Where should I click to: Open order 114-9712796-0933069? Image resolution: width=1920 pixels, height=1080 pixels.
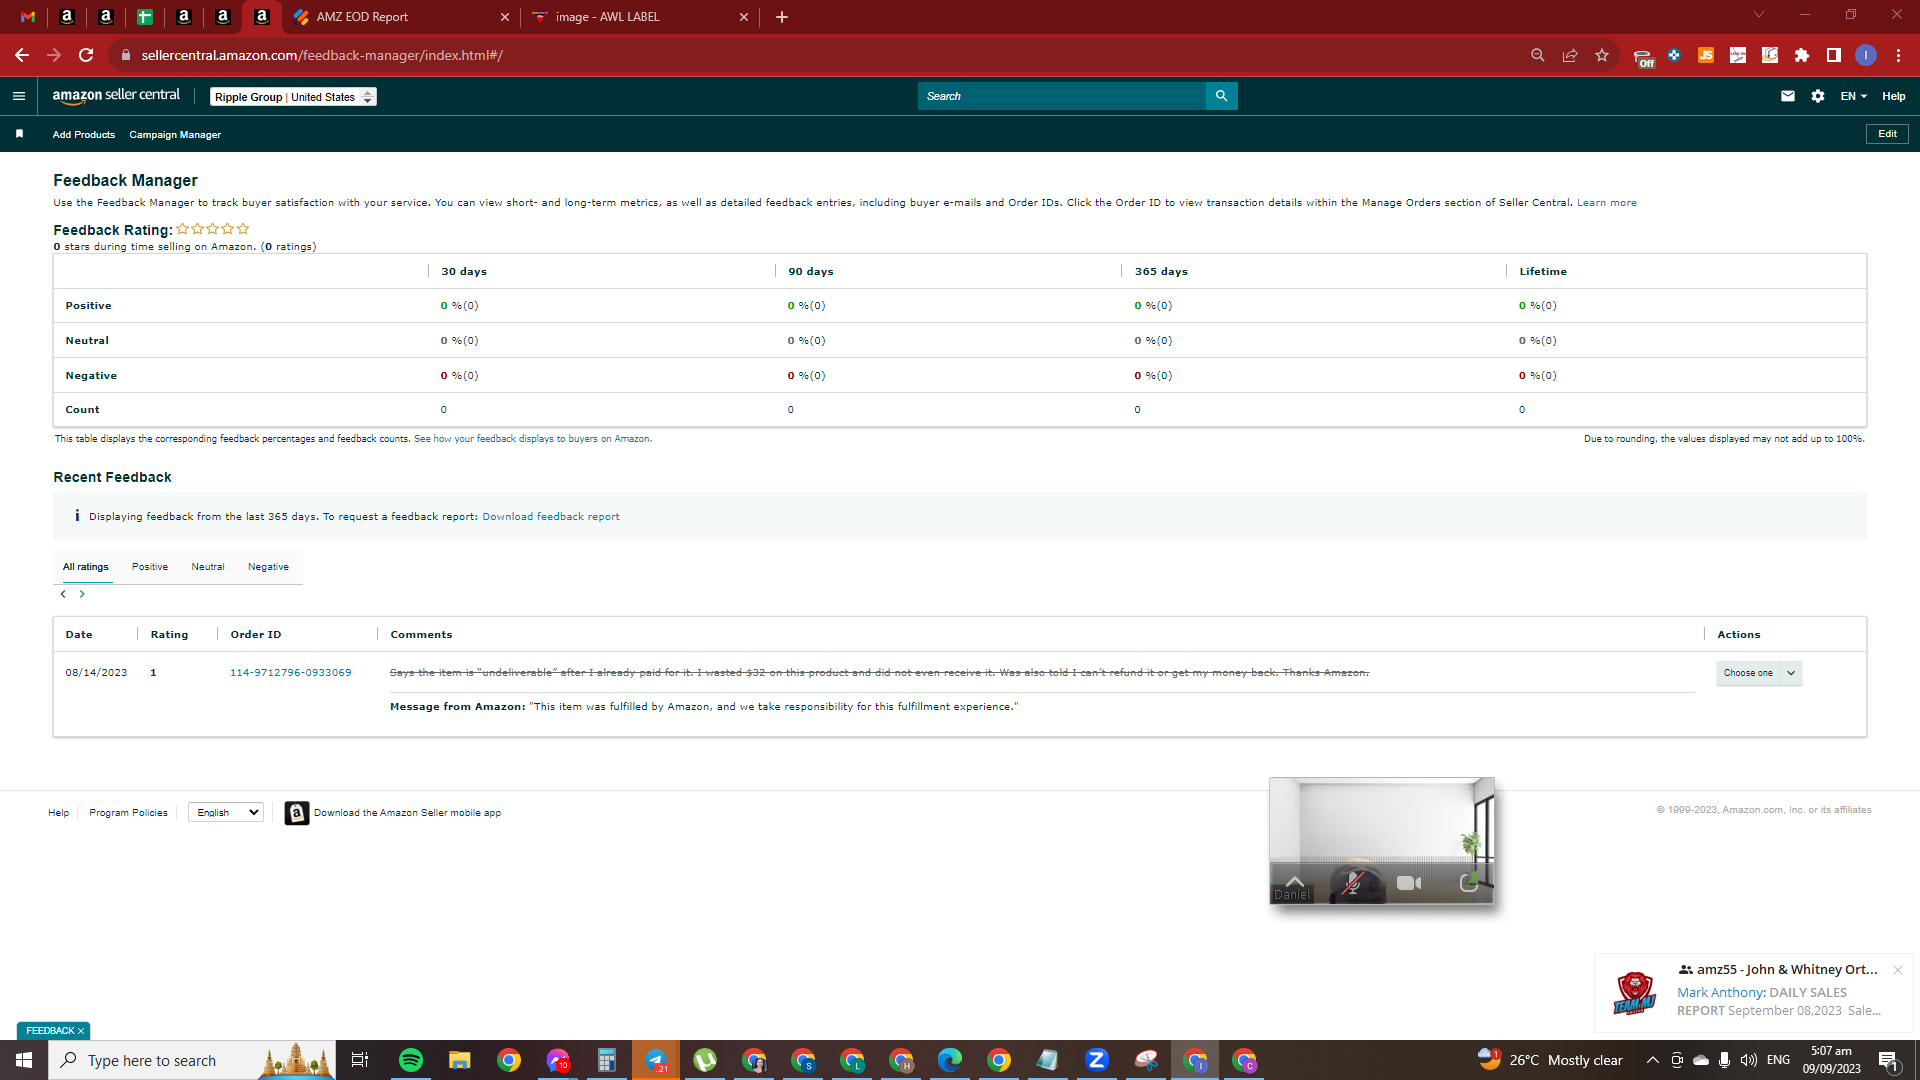click(291, 673)
